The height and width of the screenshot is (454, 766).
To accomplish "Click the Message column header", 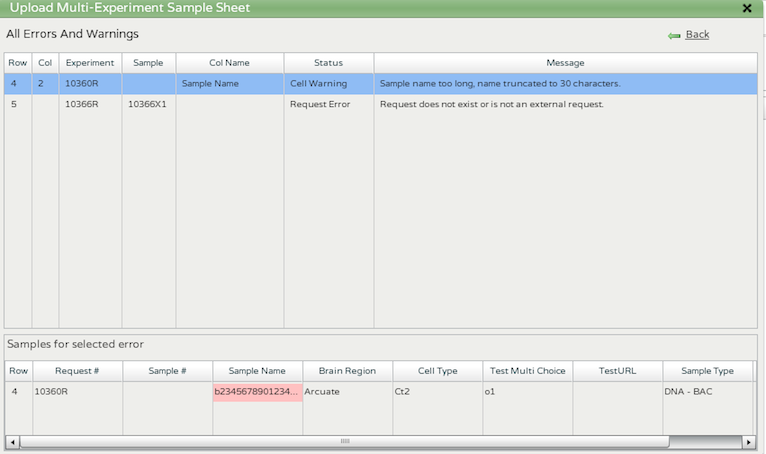I will tap(565, 63).
